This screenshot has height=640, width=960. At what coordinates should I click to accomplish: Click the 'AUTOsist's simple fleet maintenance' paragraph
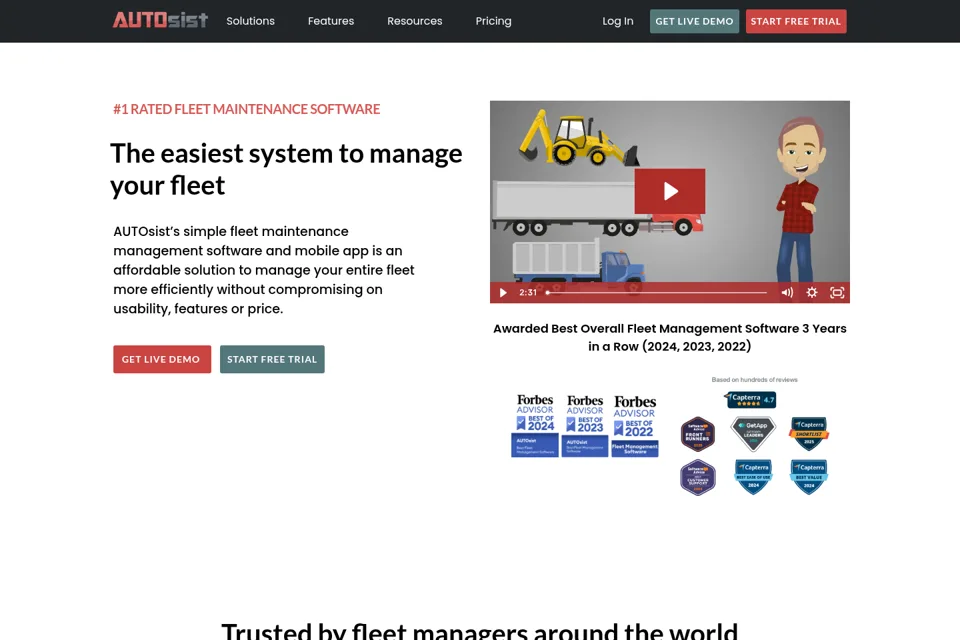[264, 270]
